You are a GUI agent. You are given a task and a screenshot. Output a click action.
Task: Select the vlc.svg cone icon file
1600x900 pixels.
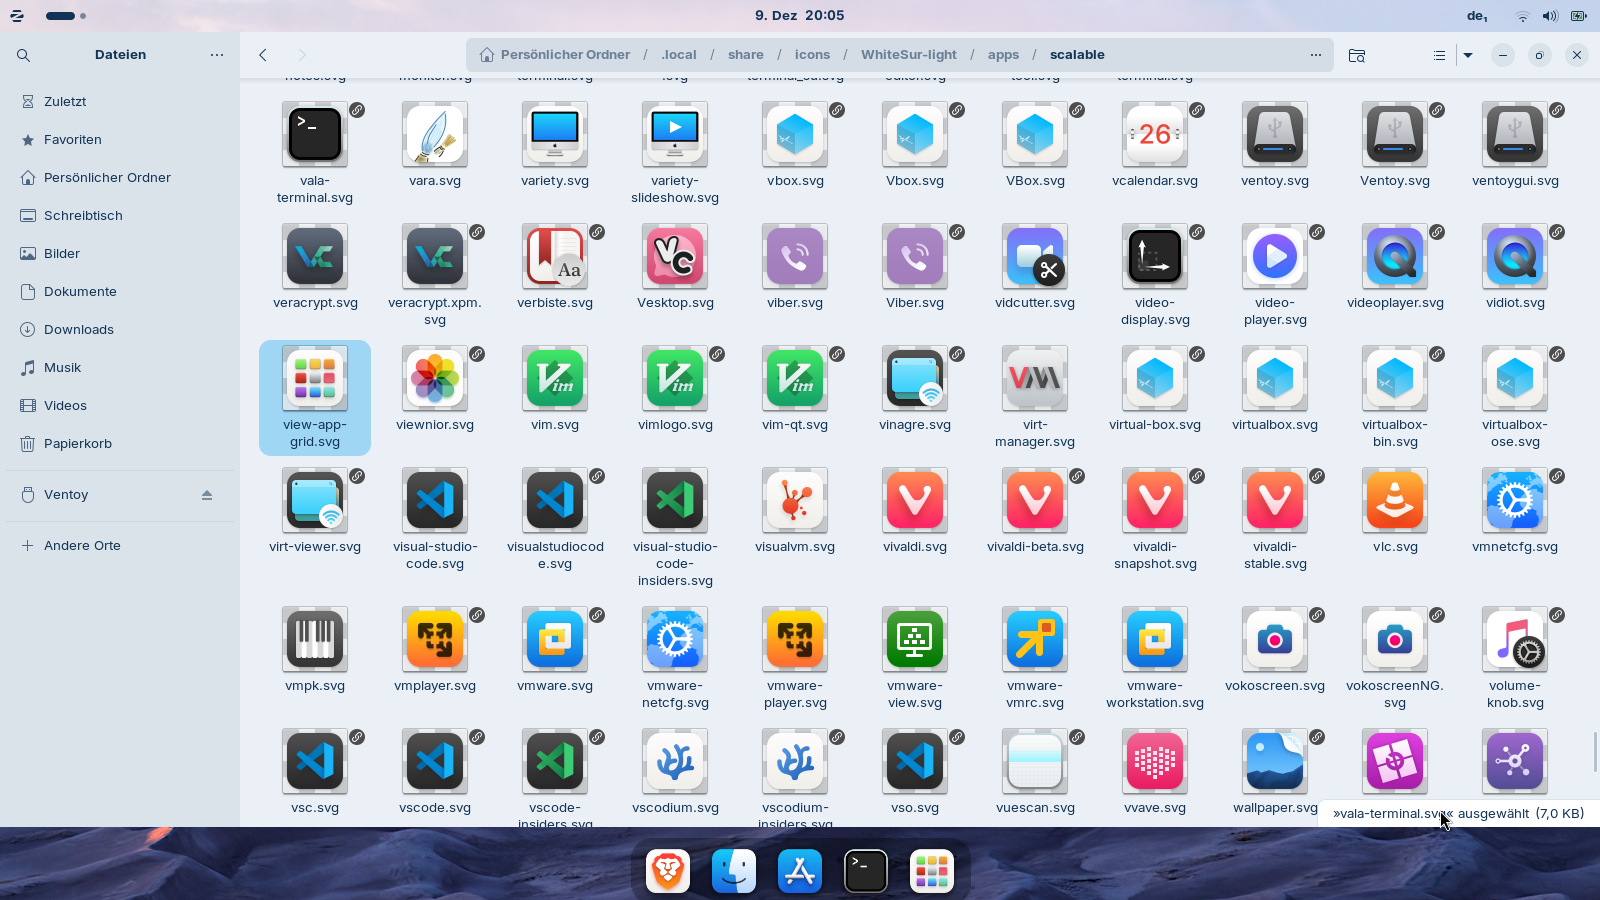tap(1394, 501)
